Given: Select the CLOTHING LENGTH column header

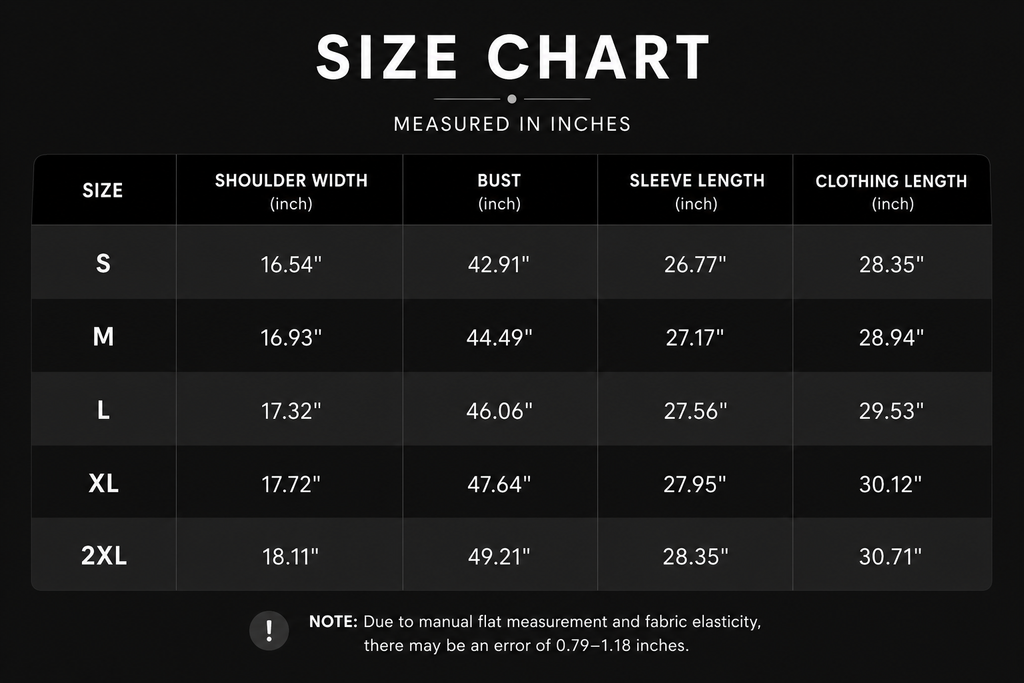Looking at the screenshot, I should click(891, 191).
